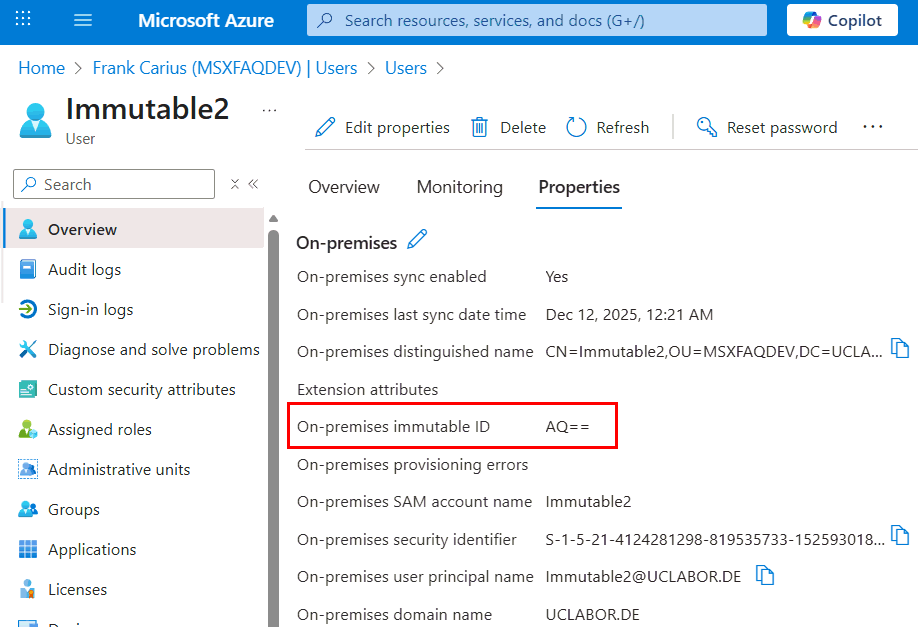Focus the top resource search bar
The width and height of the screenshot is (918, 627).
pyautogui.click(x=537, y=20)
